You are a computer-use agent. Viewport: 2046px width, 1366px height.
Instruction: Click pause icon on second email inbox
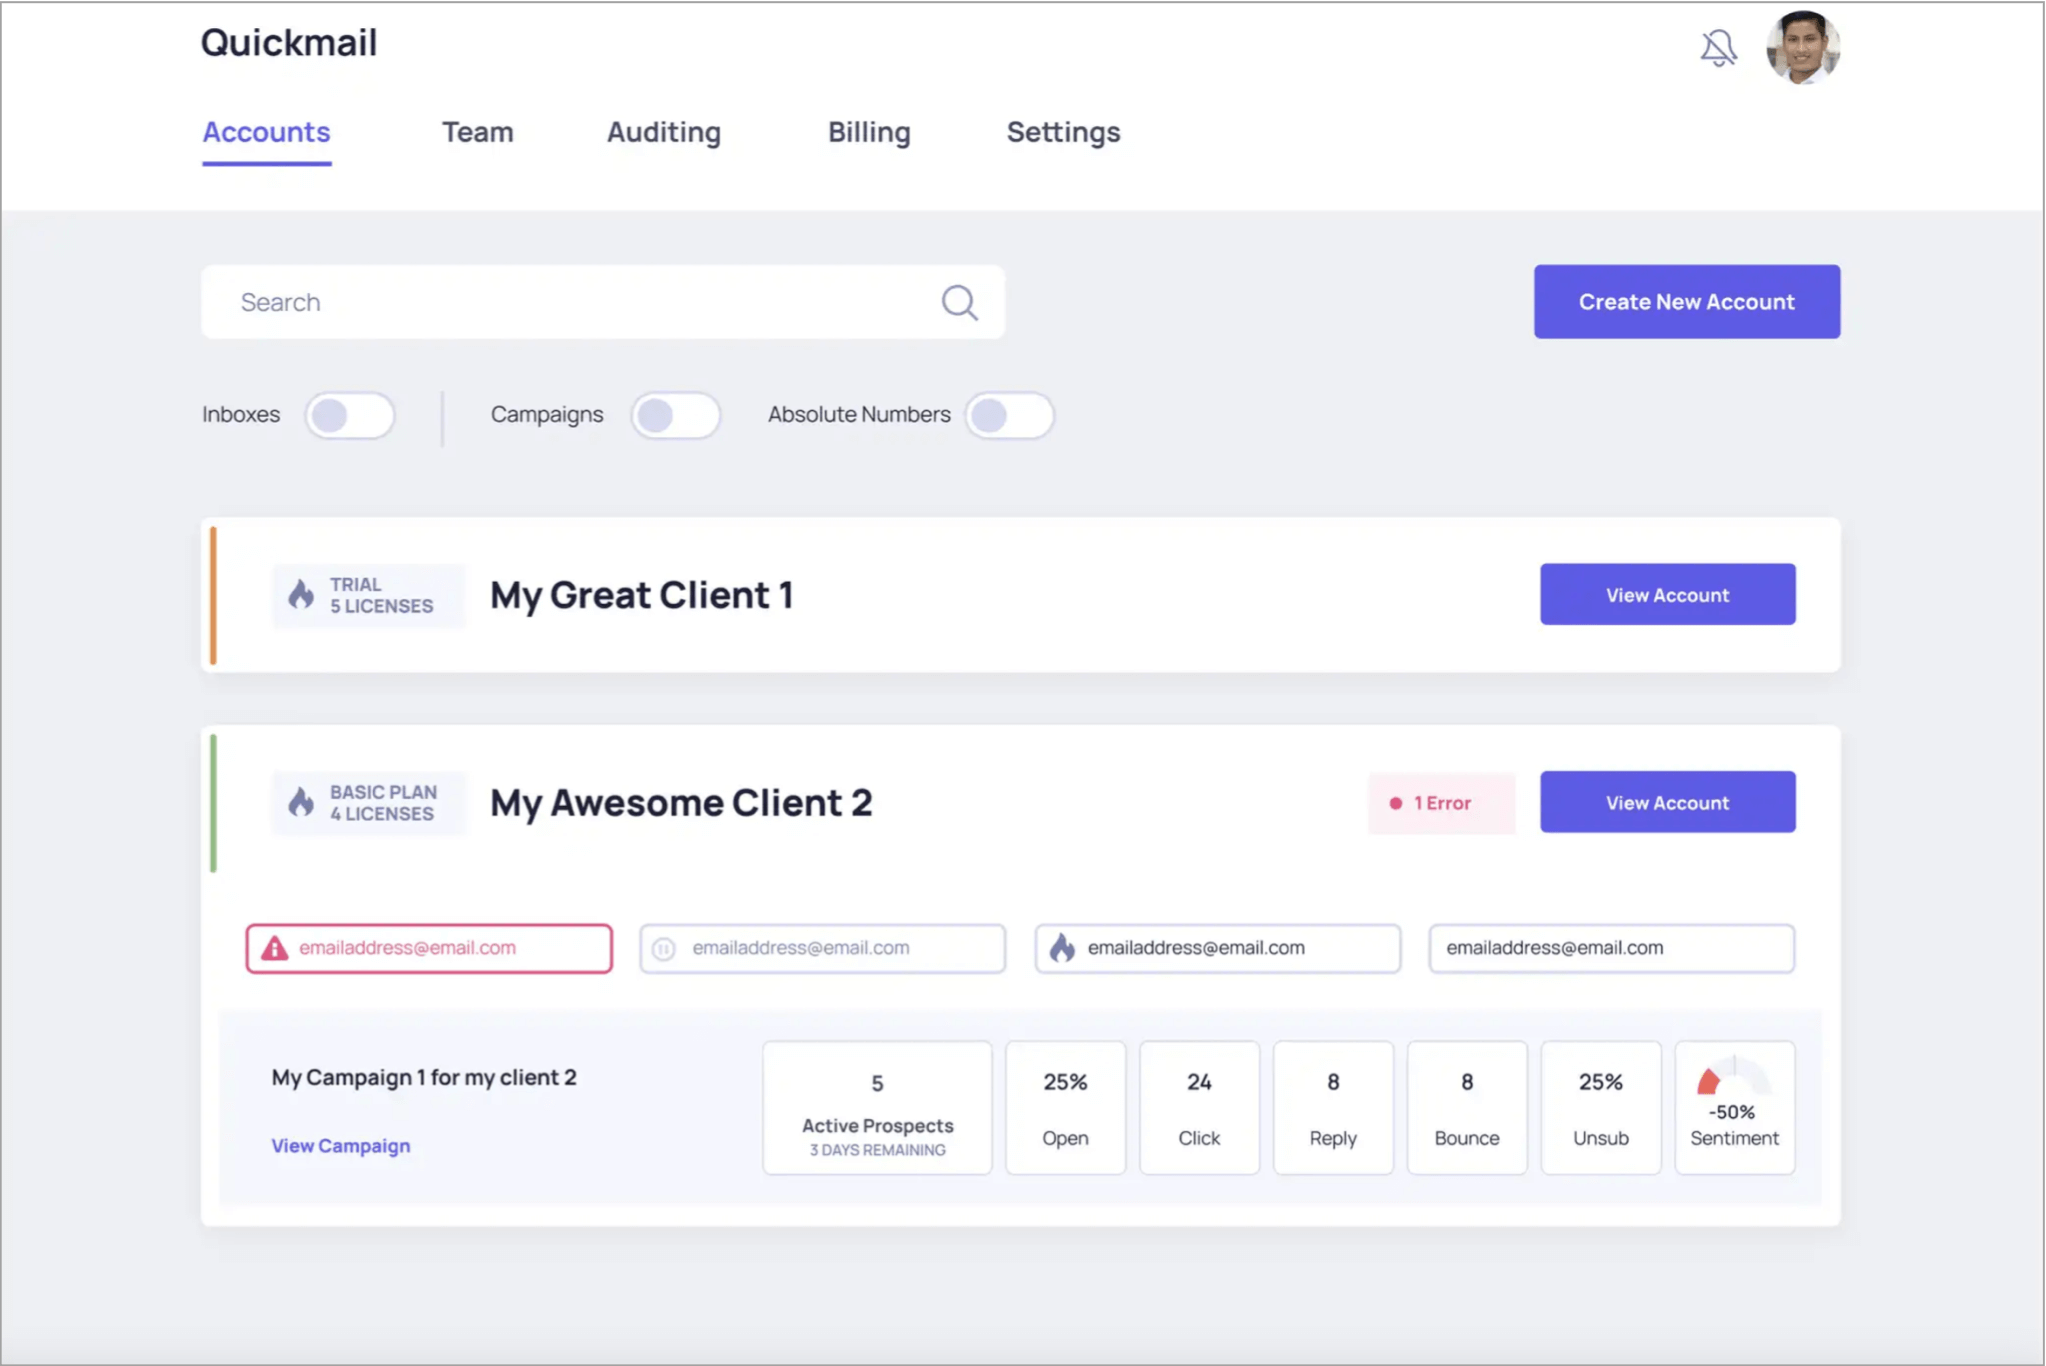(664, 948)
